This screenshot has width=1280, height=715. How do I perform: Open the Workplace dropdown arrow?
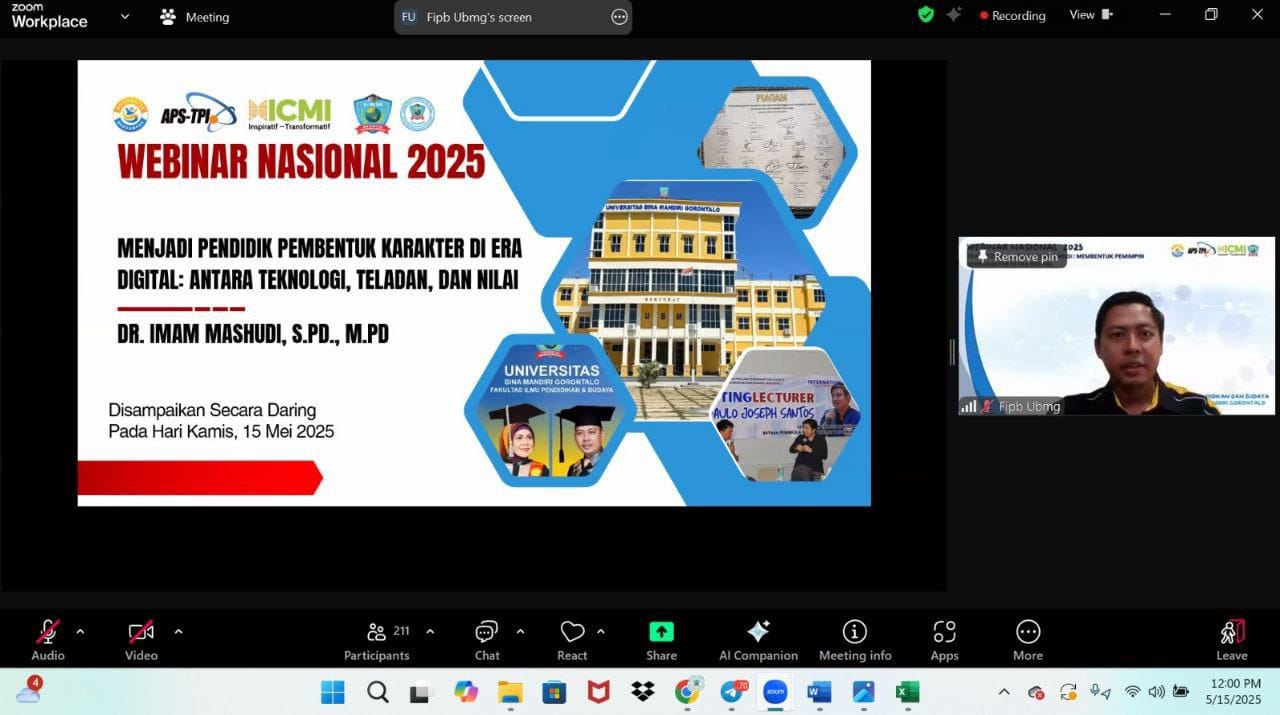pyautogui.click(x=124, y=17)
